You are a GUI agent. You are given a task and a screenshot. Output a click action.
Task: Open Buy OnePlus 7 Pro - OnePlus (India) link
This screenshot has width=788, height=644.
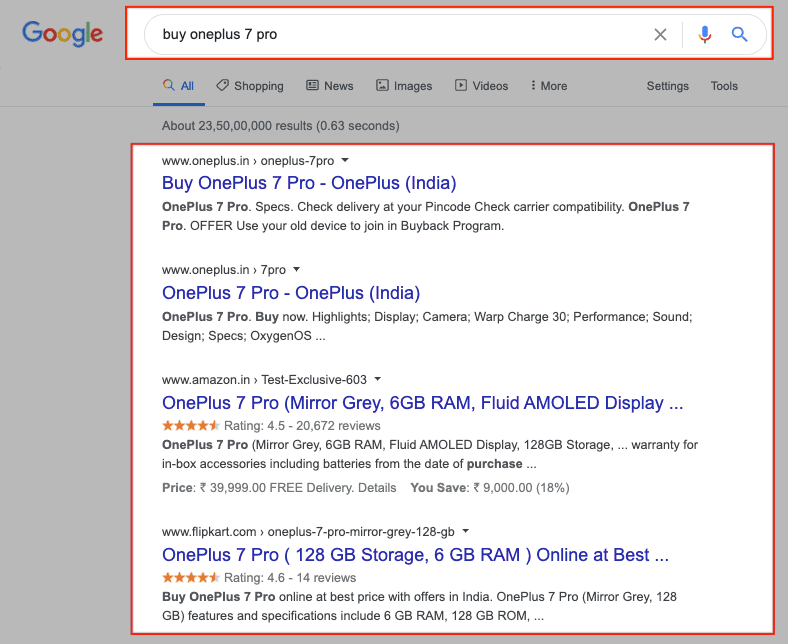click(x=309, y=183)
